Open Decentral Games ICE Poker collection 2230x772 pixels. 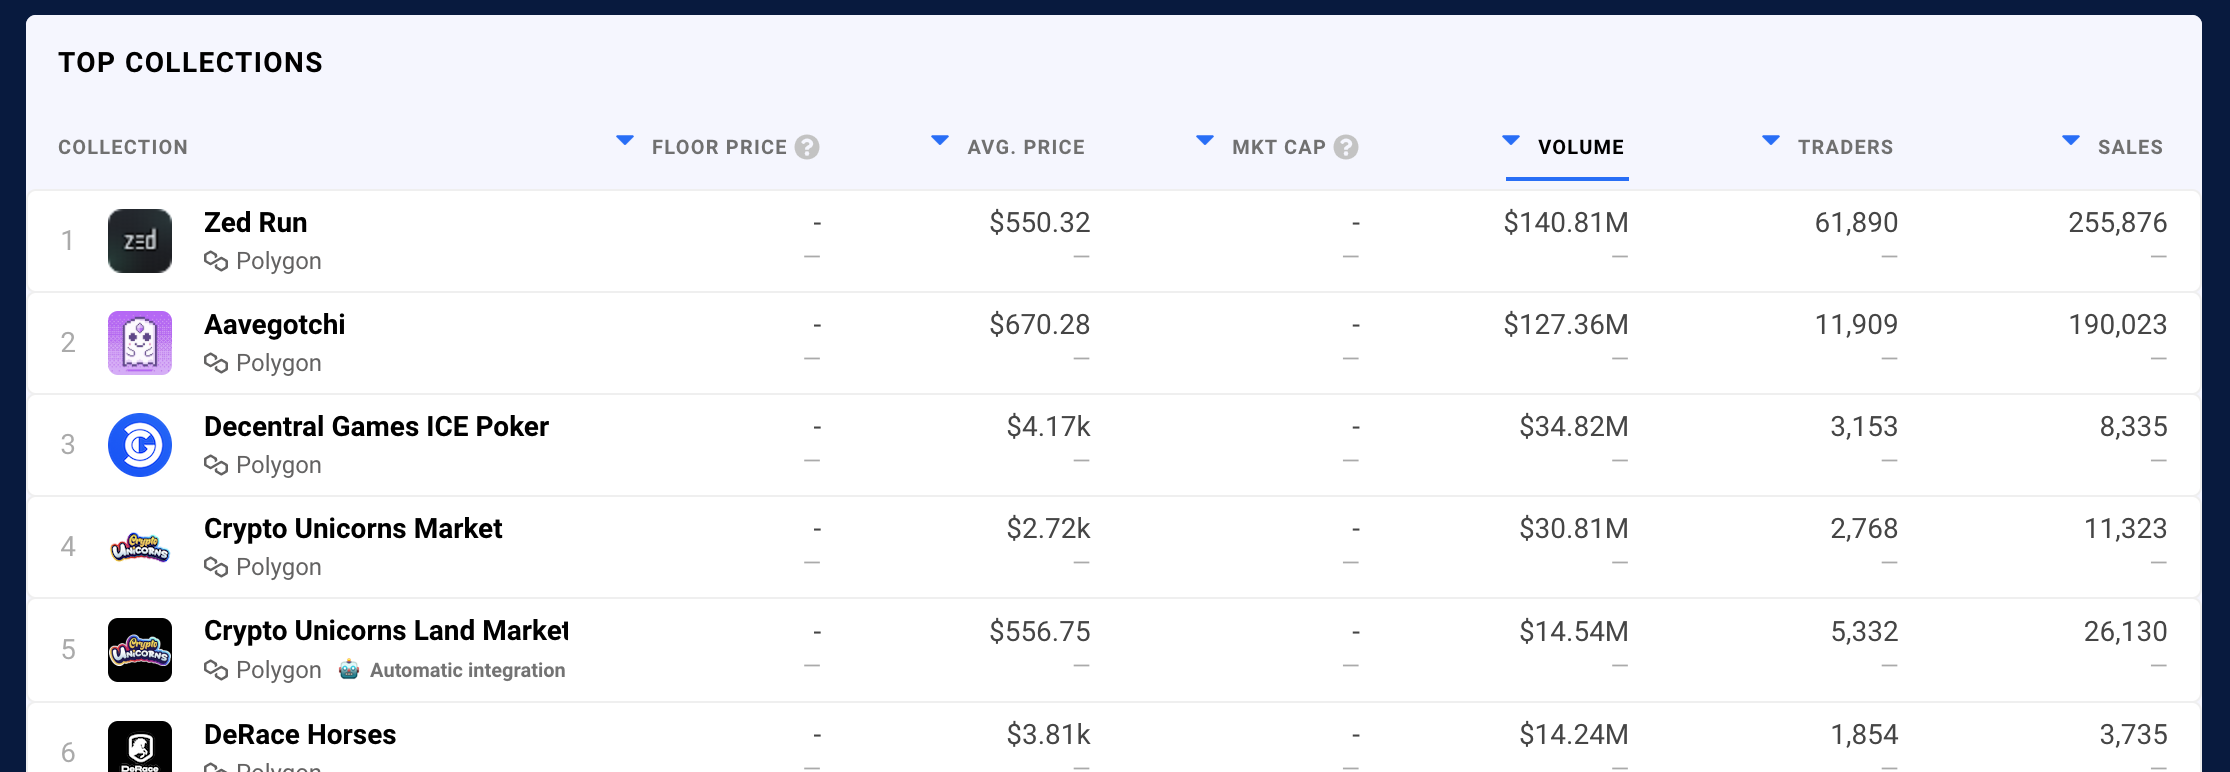point(376,426)
